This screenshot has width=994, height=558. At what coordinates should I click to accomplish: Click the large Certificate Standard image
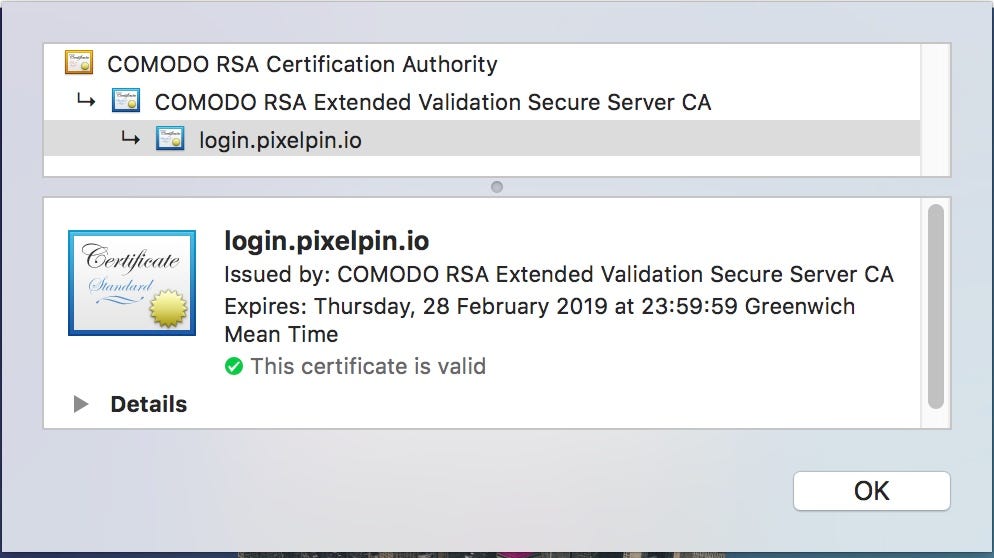[x=132, y=283]
